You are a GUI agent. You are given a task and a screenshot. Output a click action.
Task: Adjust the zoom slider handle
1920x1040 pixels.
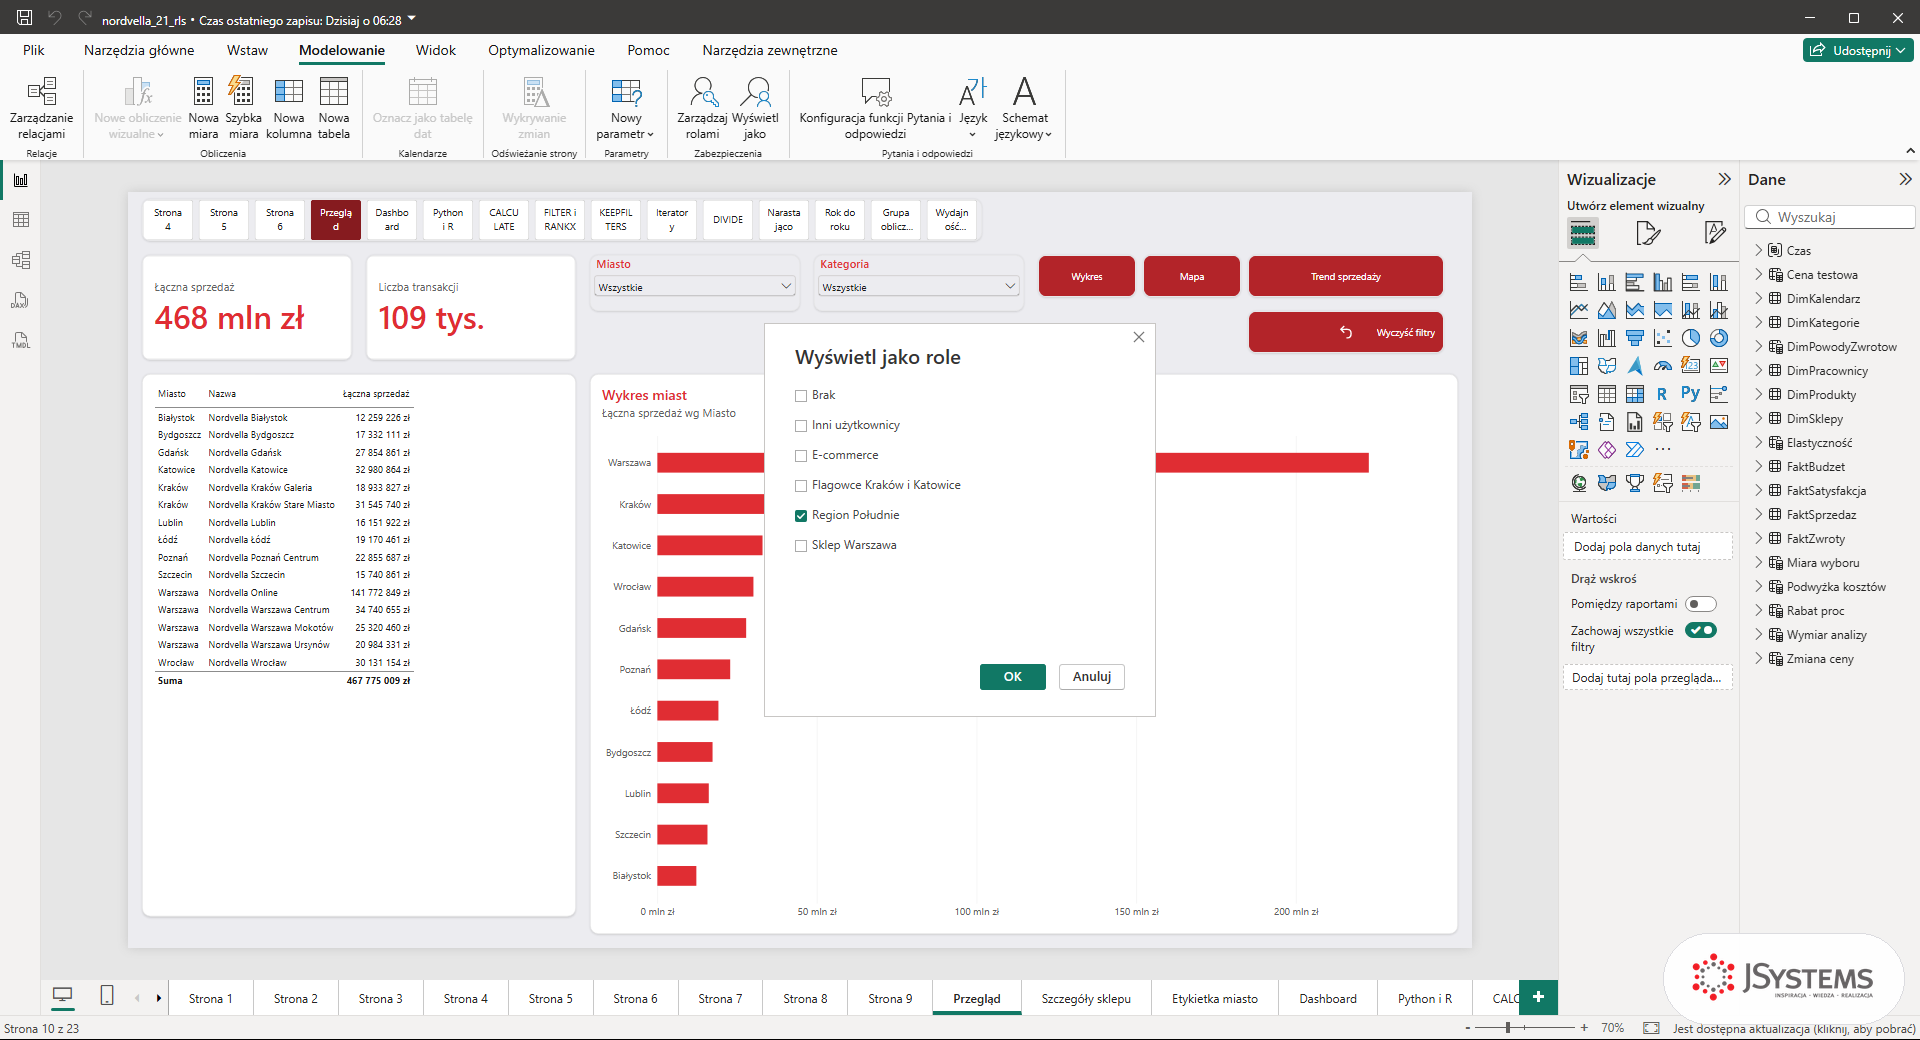[1508, 1028]
